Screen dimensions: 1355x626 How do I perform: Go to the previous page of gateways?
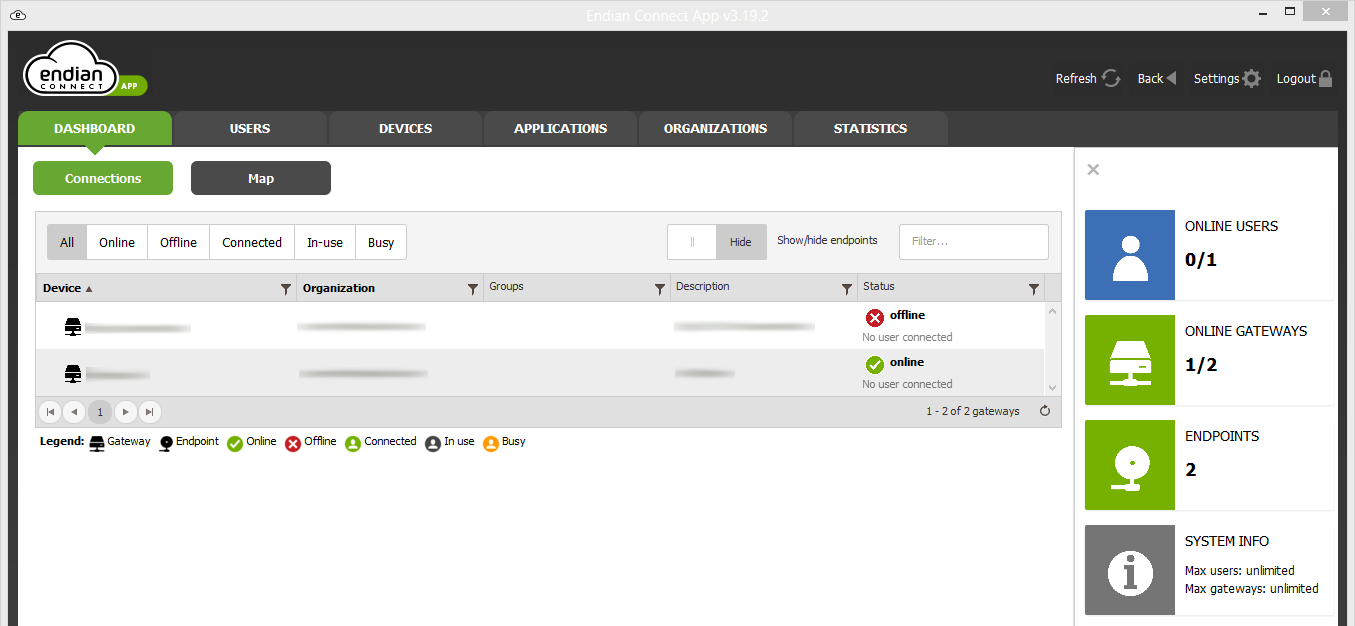coord(74,411)
